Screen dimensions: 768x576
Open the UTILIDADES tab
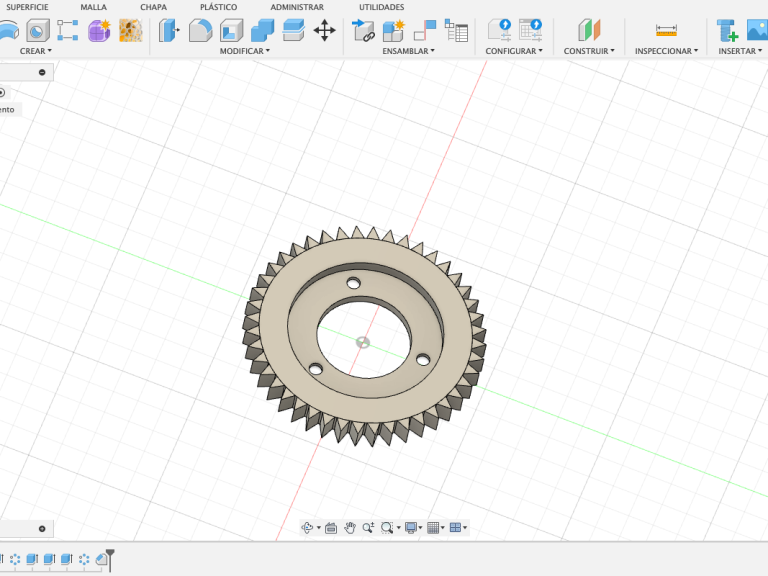[381, 7]
